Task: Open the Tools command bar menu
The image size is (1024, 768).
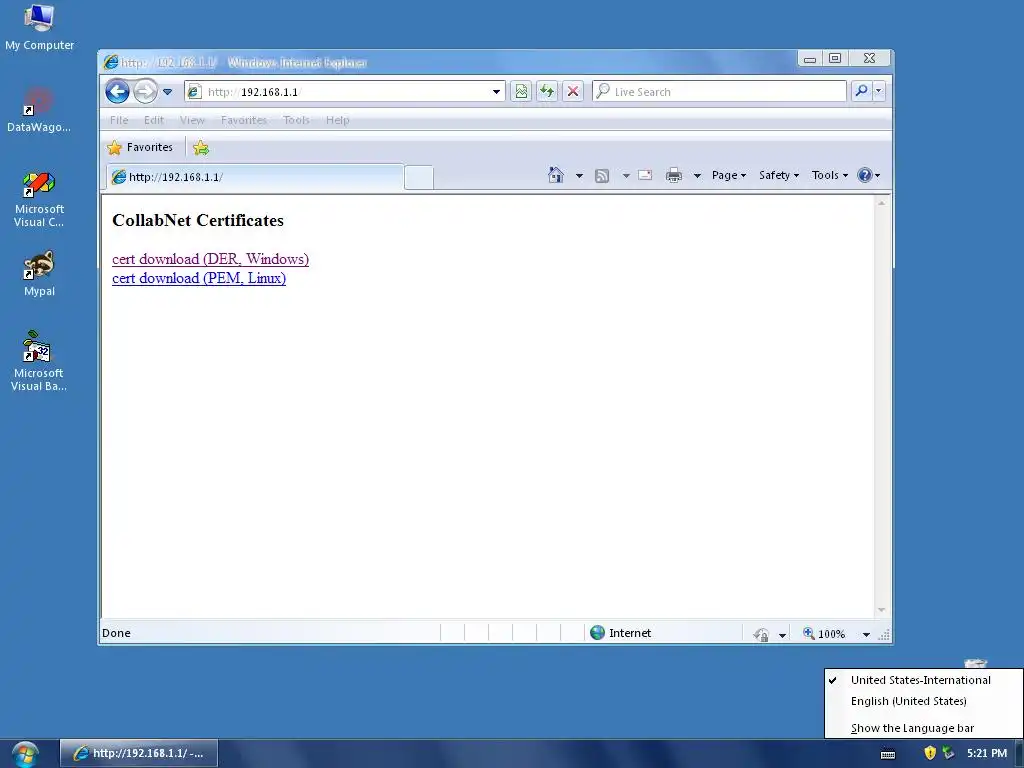Action: click(x=829, y=175)
